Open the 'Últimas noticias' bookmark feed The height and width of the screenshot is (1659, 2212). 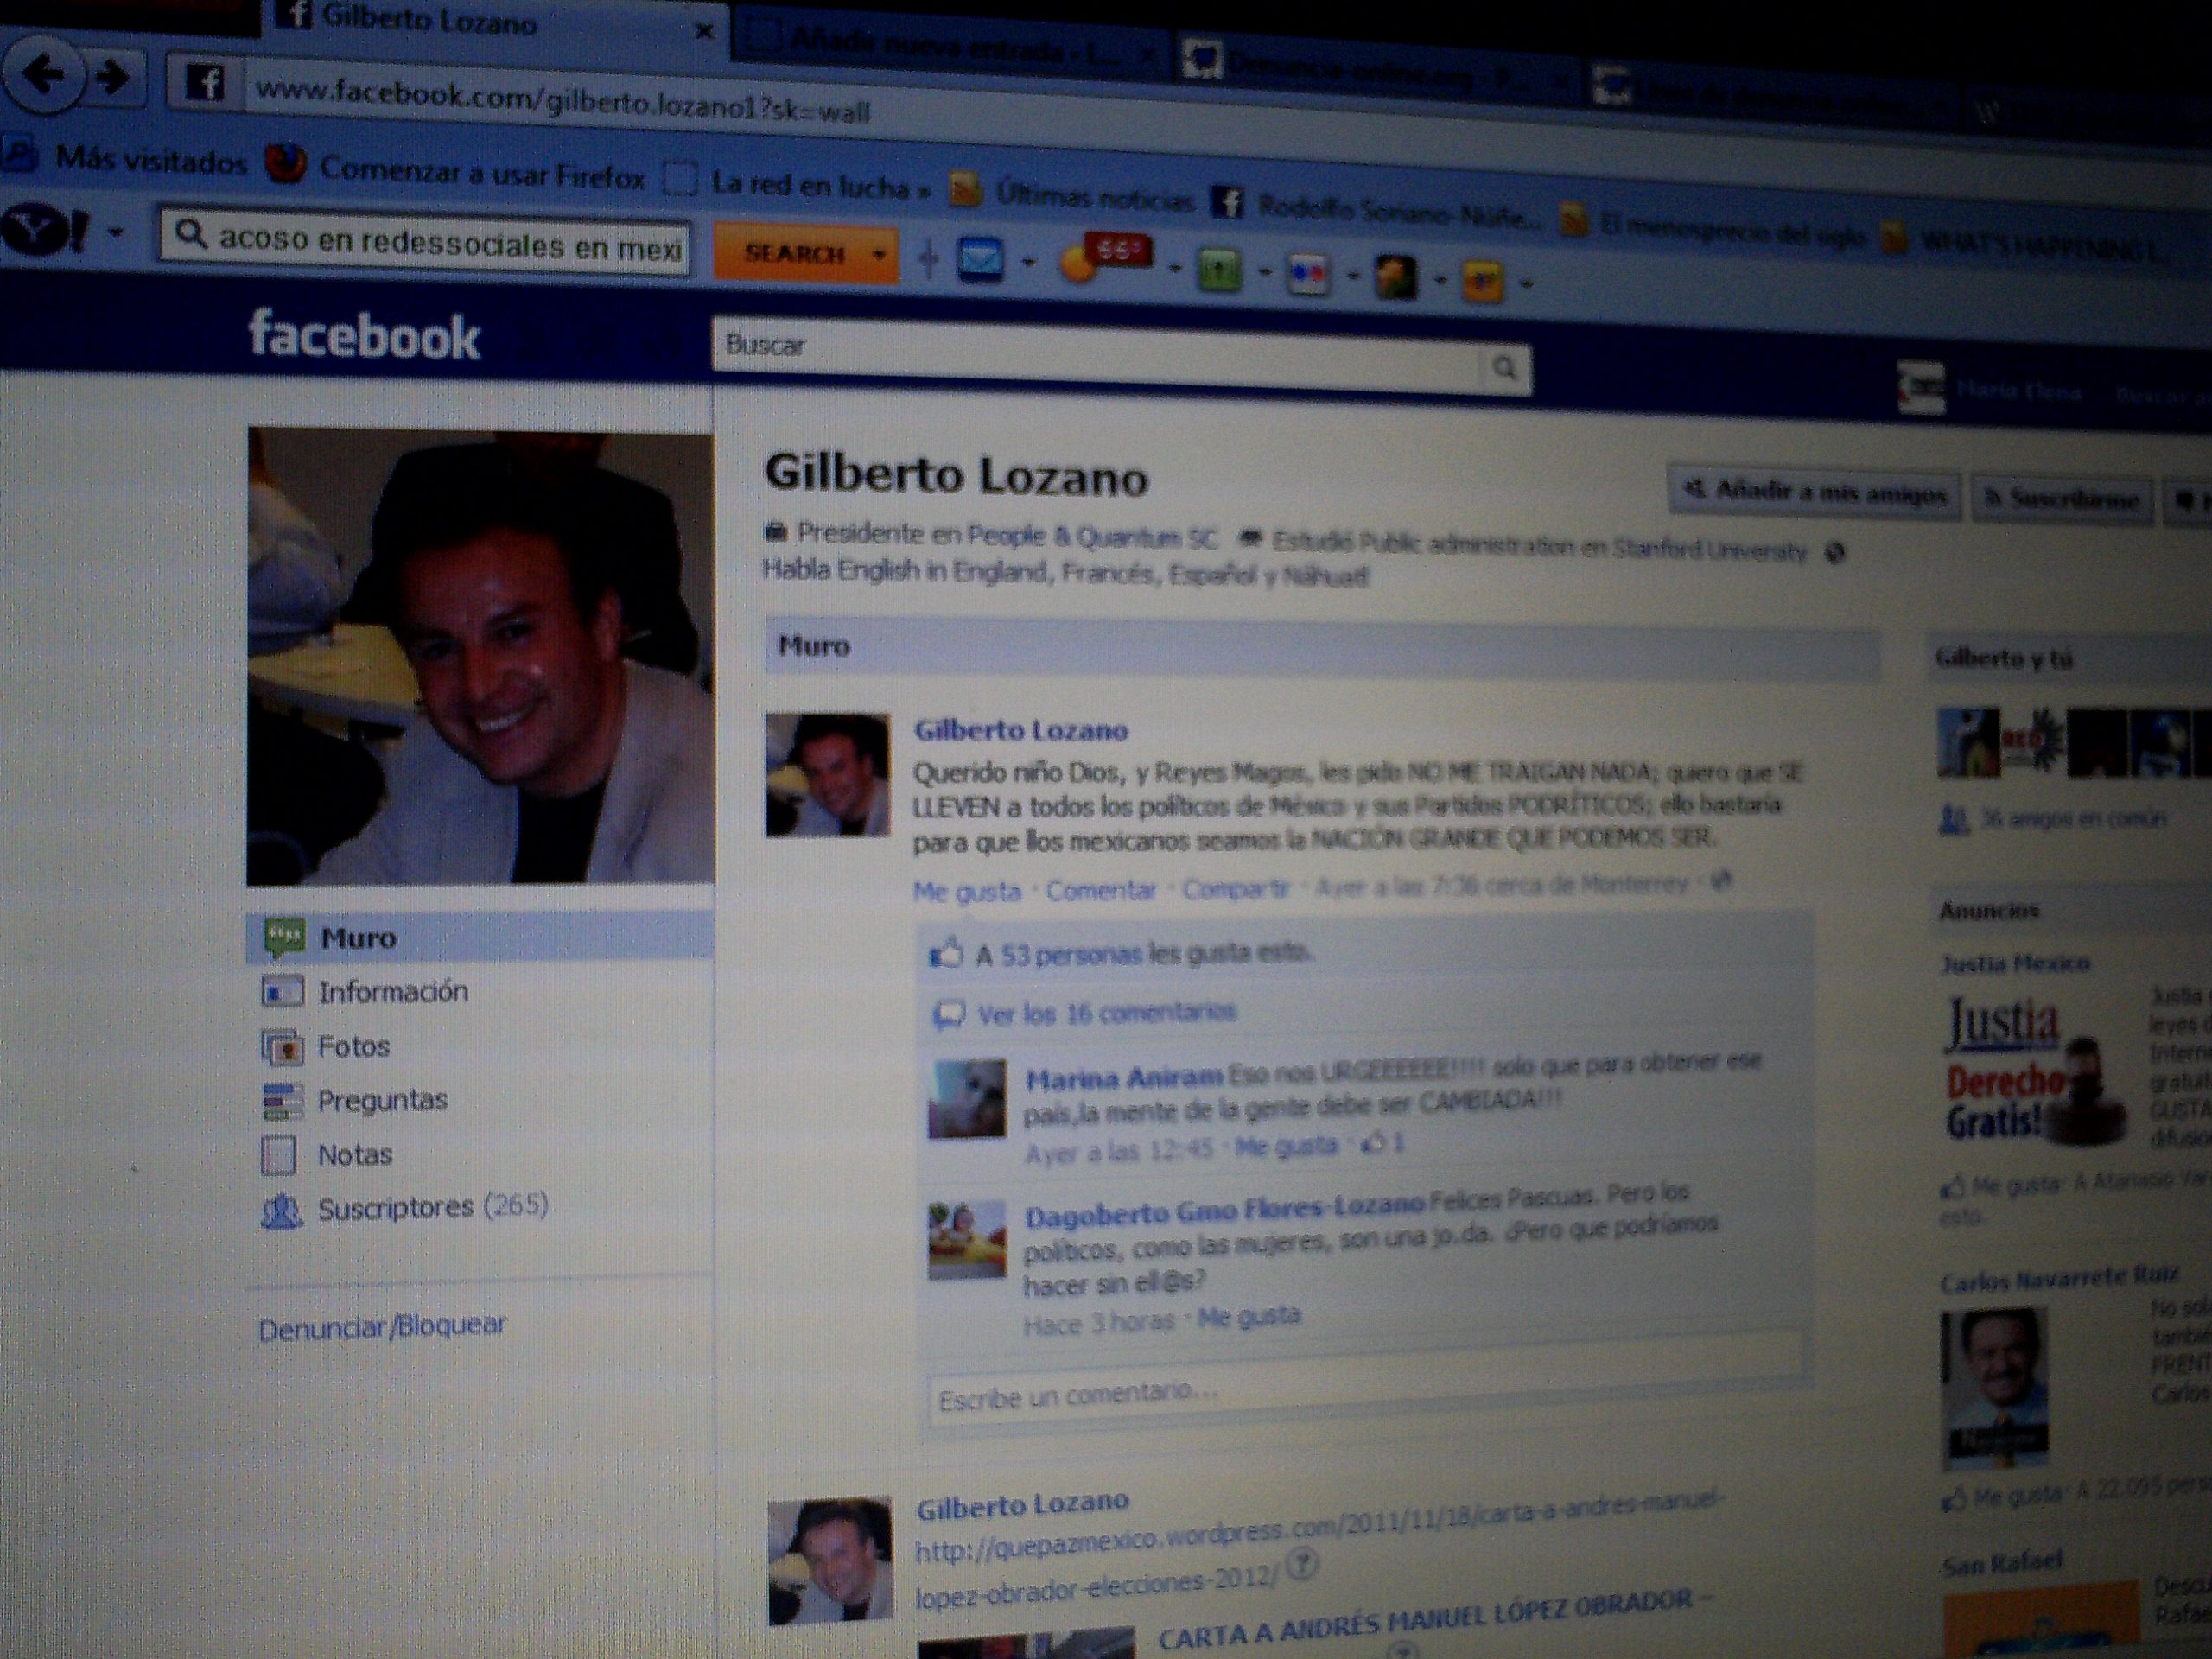(1072, 195)
